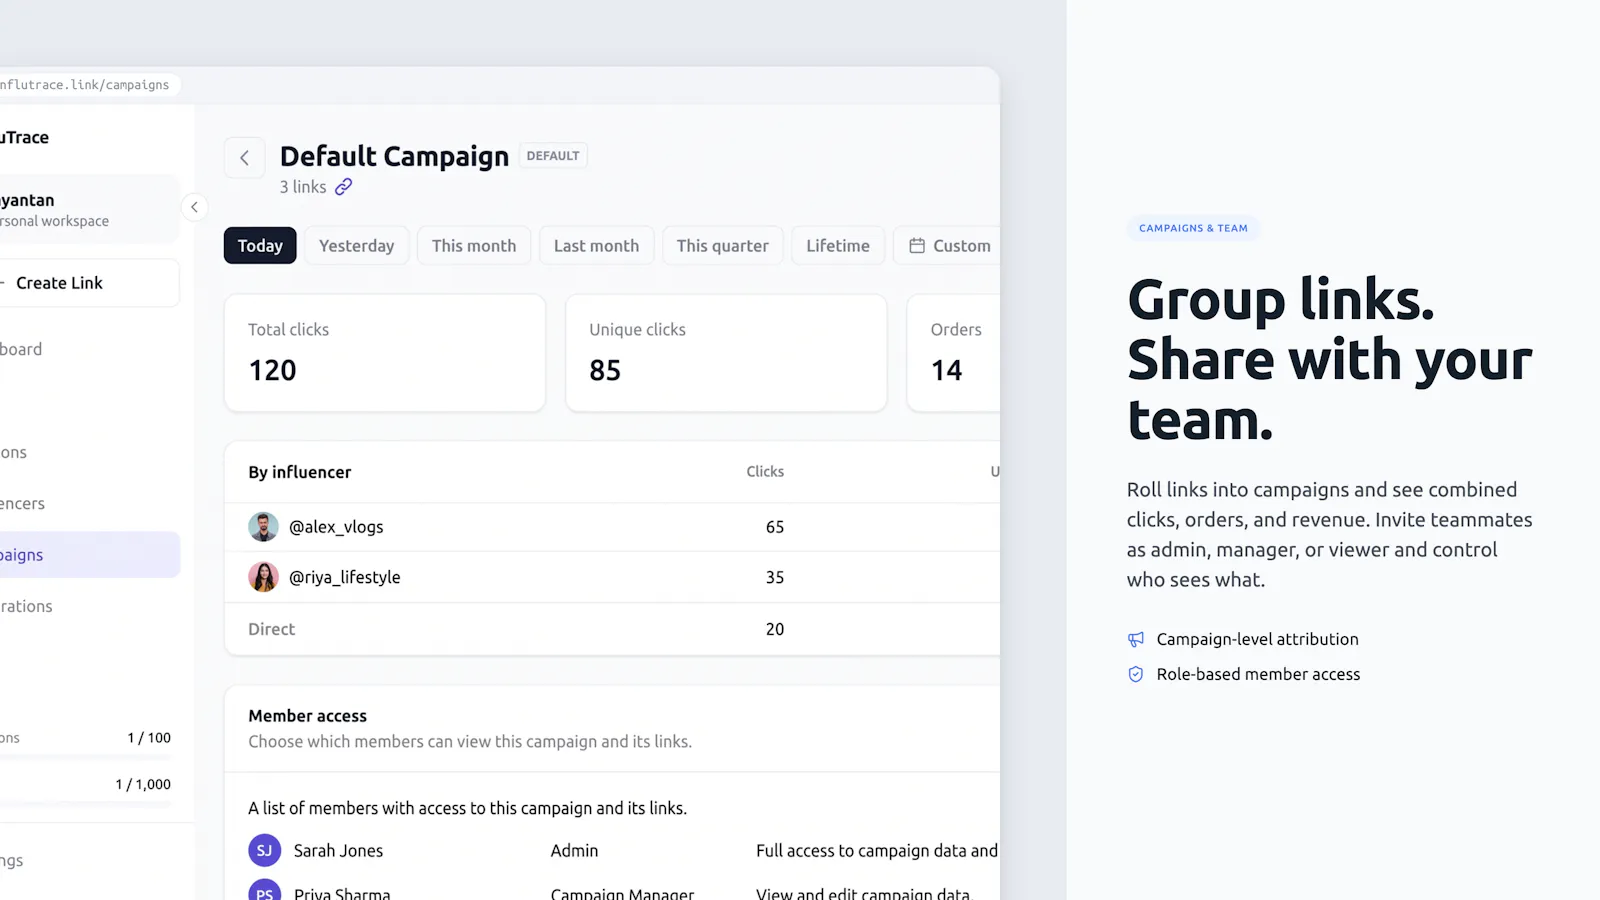Screen dimensions: 1600x900
Task: Switch to the Last month filter
Action: (596, 246)
